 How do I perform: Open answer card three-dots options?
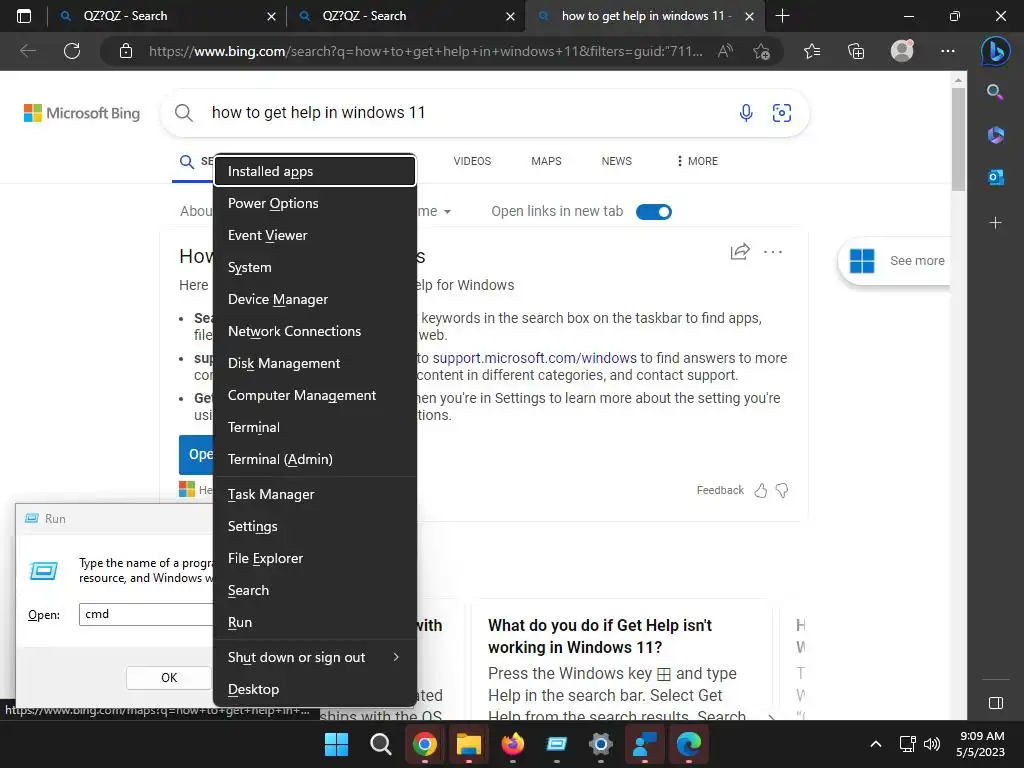tap(773, 251)
